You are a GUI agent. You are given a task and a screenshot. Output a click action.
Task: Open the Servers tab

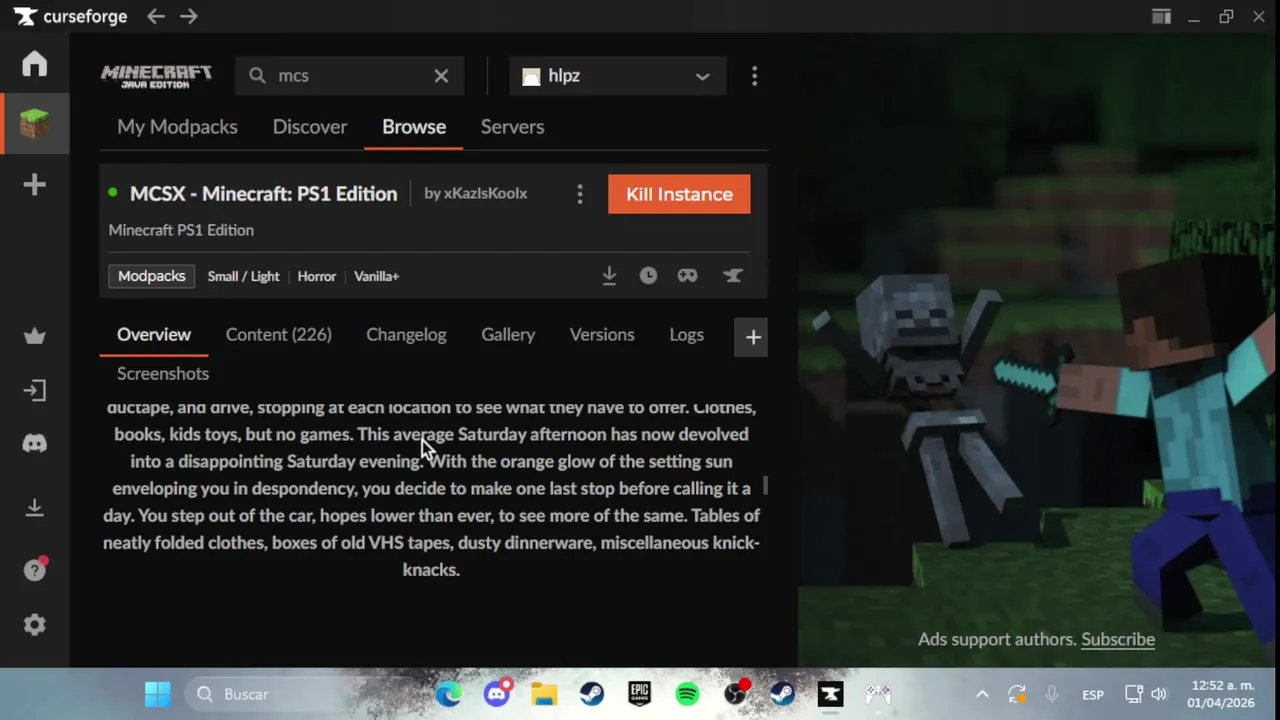pos(512,127)
